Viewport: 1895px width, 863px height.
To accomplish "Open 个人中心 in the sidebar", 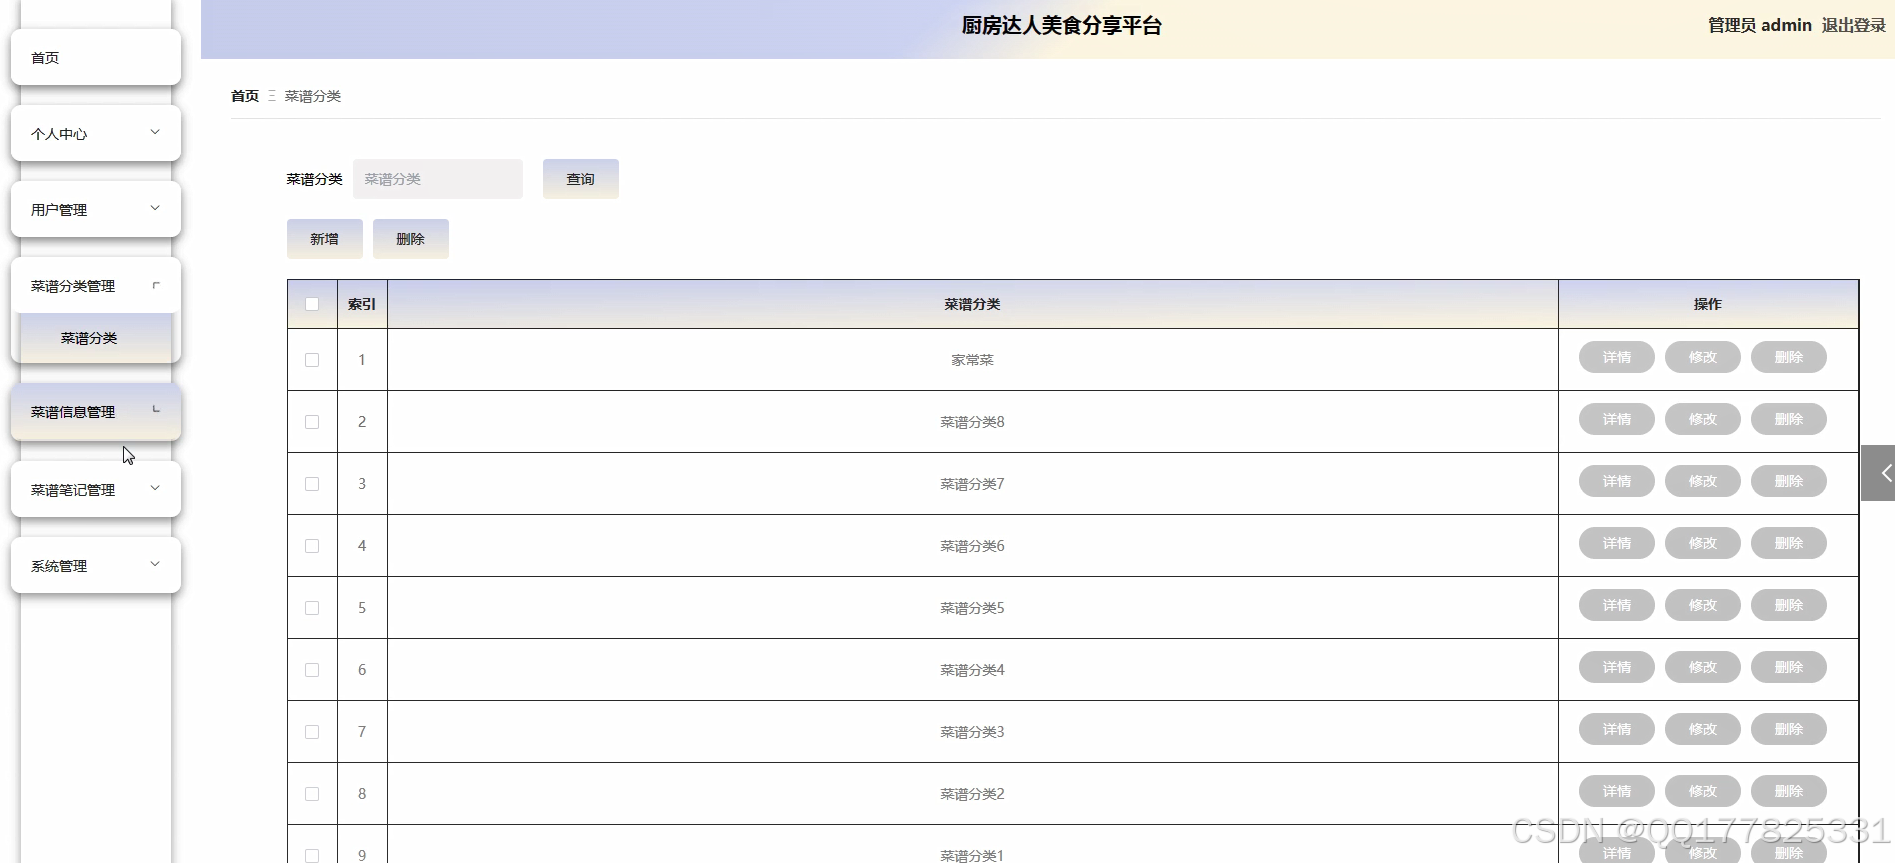I will pos(96,133).
